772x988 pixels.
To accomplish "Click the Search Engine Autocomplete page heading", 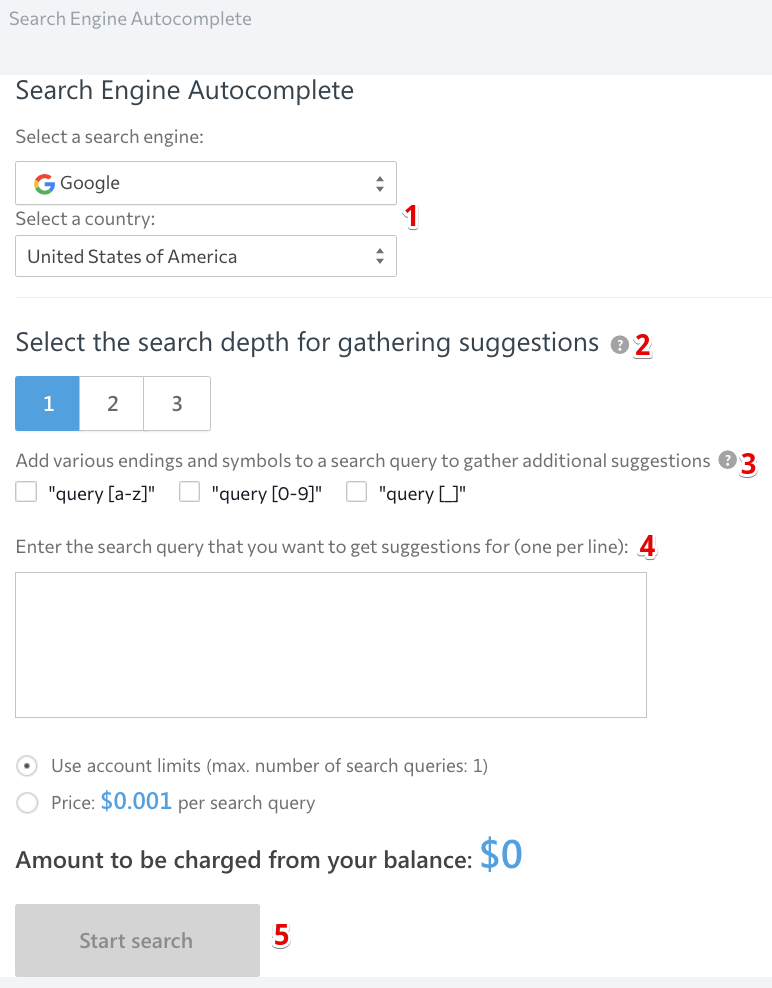I will tap(185, 90).
